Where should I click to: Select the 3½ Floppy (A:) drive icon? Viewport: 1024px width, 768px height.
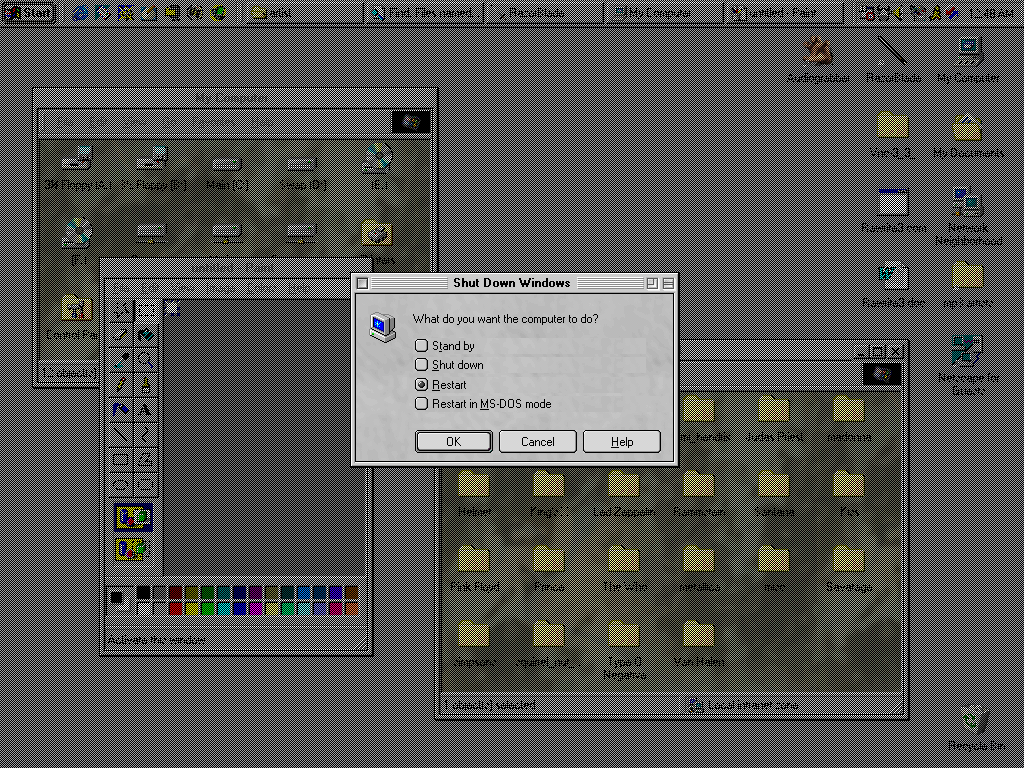77,168
